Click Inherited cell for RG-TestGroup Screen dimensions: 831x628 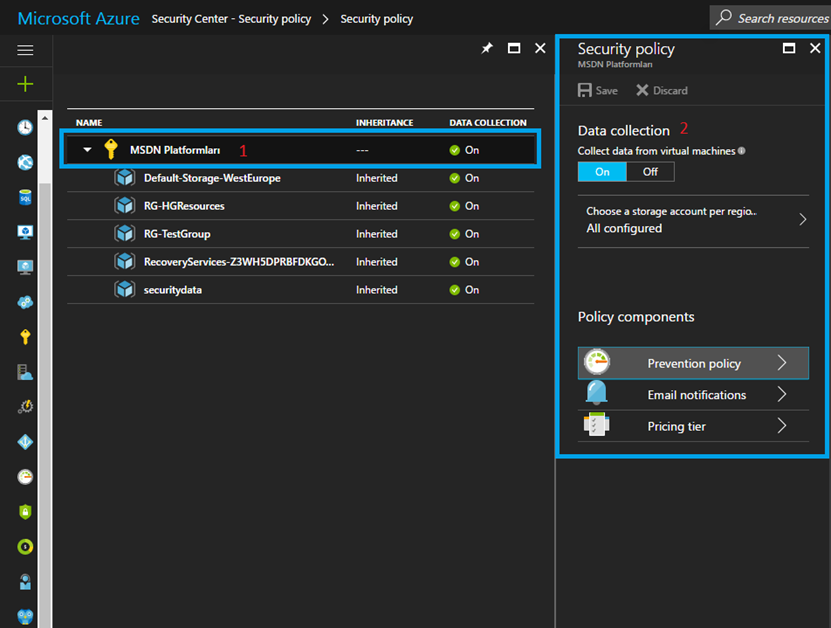[x=376, y=234]
